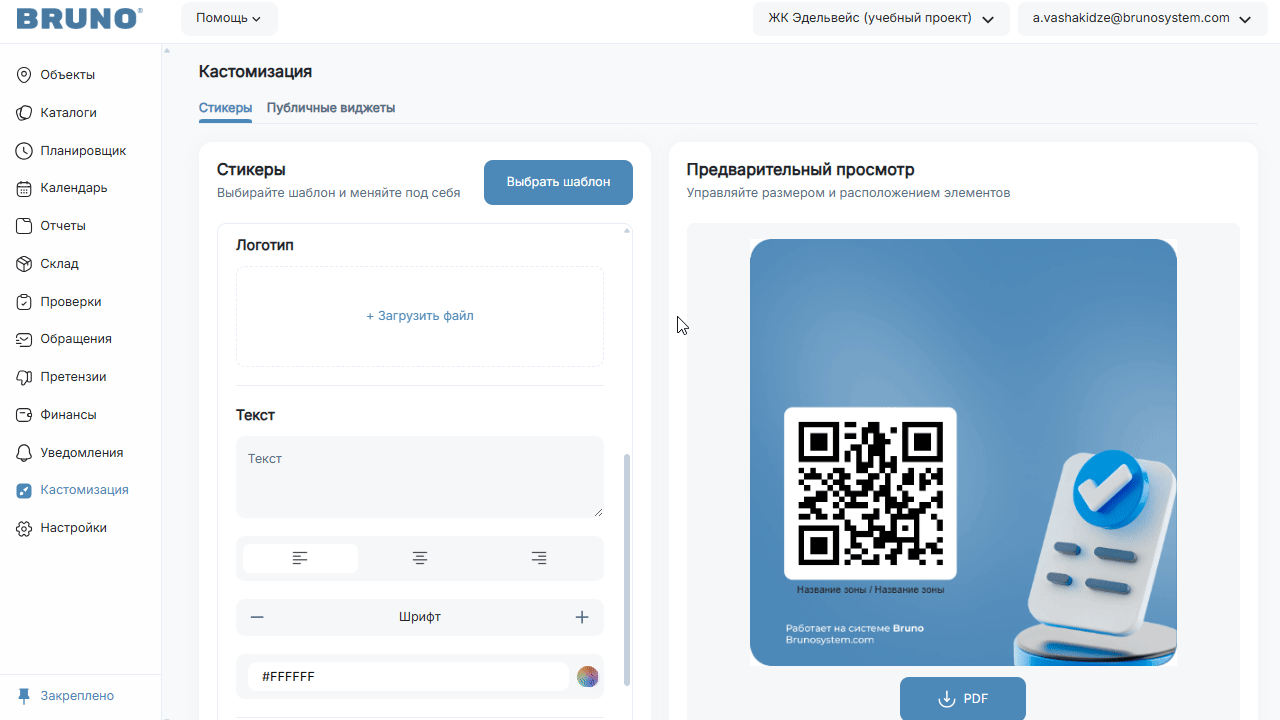The height and width of the screenshot is (720, 1280).
Task: Switch to the Публичные виджеты tab
Action: click(x=331, y=108)
